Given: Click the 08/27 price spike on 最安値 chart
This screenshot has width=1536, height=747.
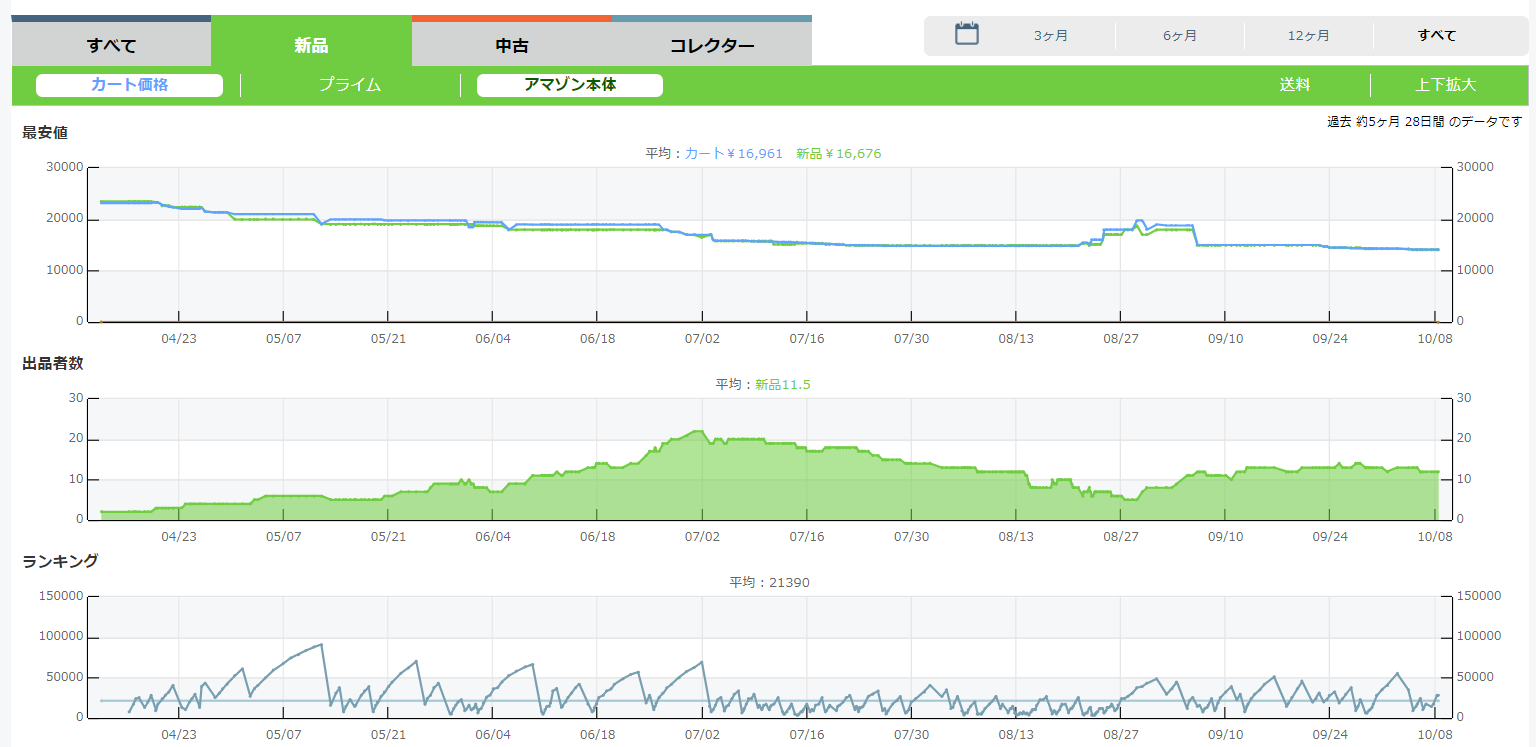Looking at the screenshot, I should click(1139, 221).
